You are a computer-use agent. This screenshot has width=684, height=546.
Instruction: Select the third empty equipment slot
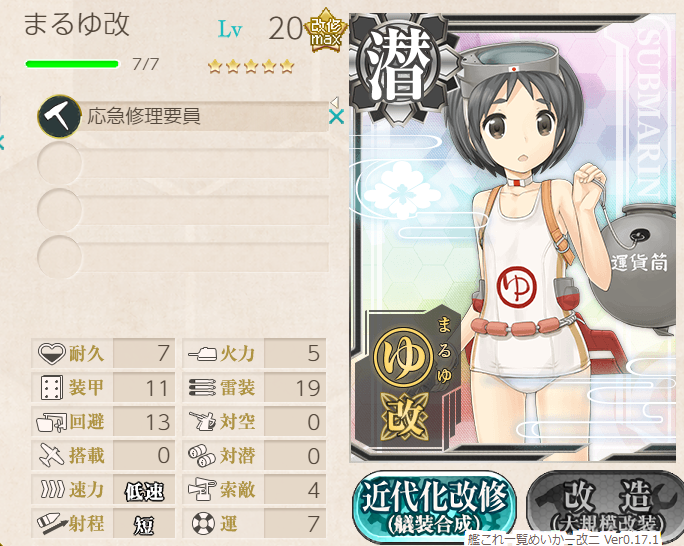(183, 210)
